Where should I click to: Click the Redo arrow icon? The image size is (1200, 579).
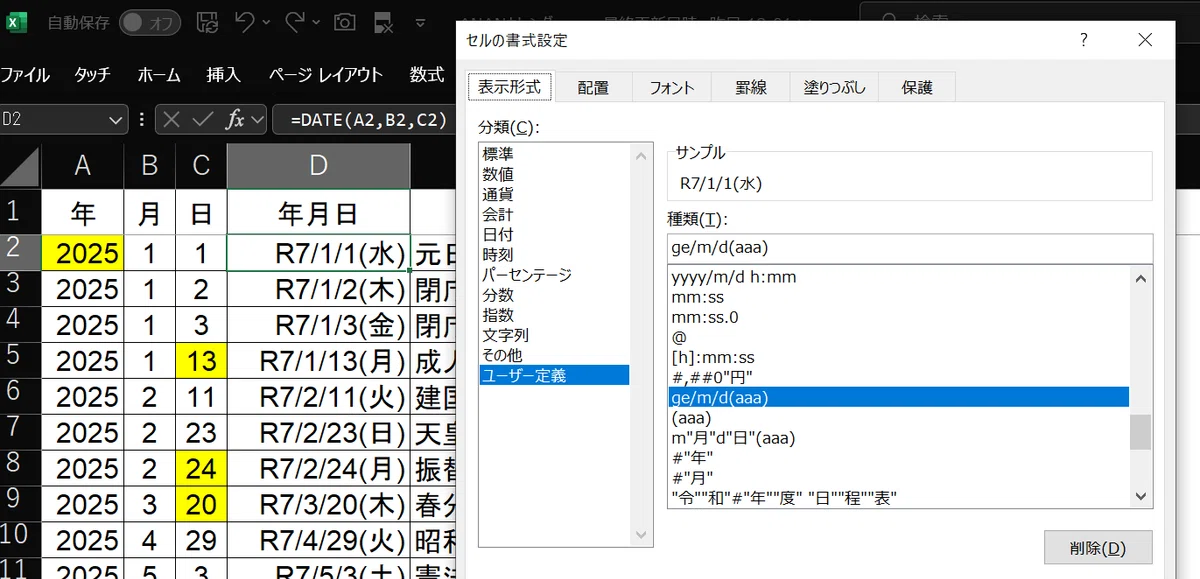(295, 21)
